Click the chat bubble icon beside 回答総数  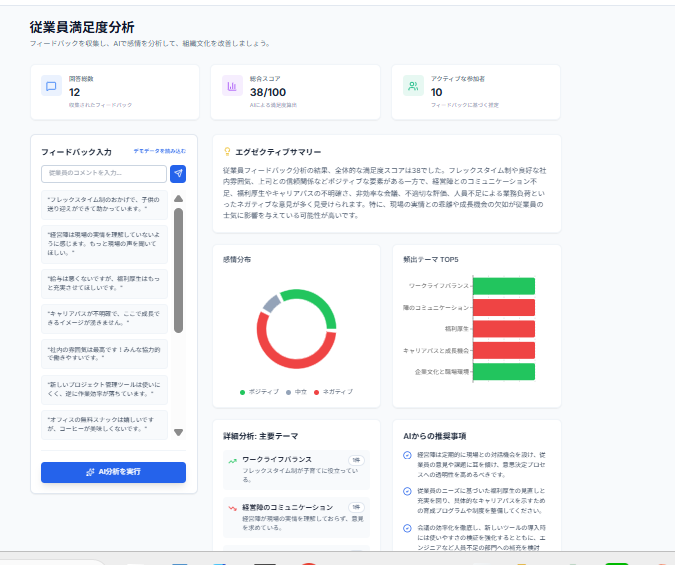point(51,86)
